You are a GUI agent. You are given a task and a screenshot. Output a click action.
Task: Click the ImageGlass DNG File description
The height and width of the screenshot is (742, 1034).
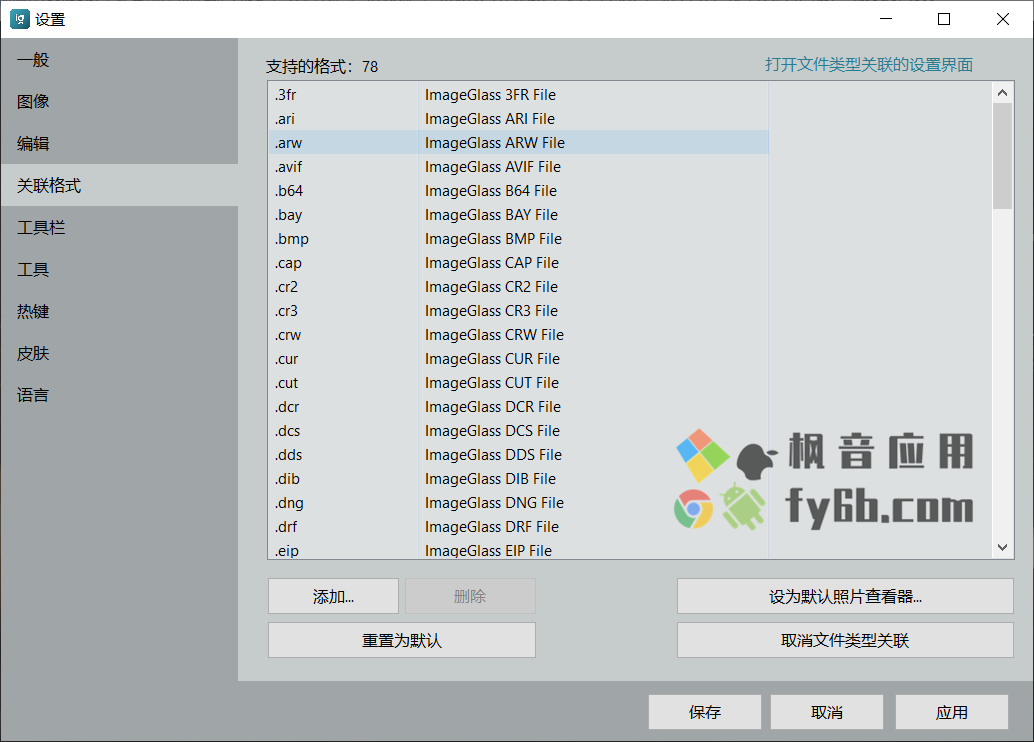[495, 503]
